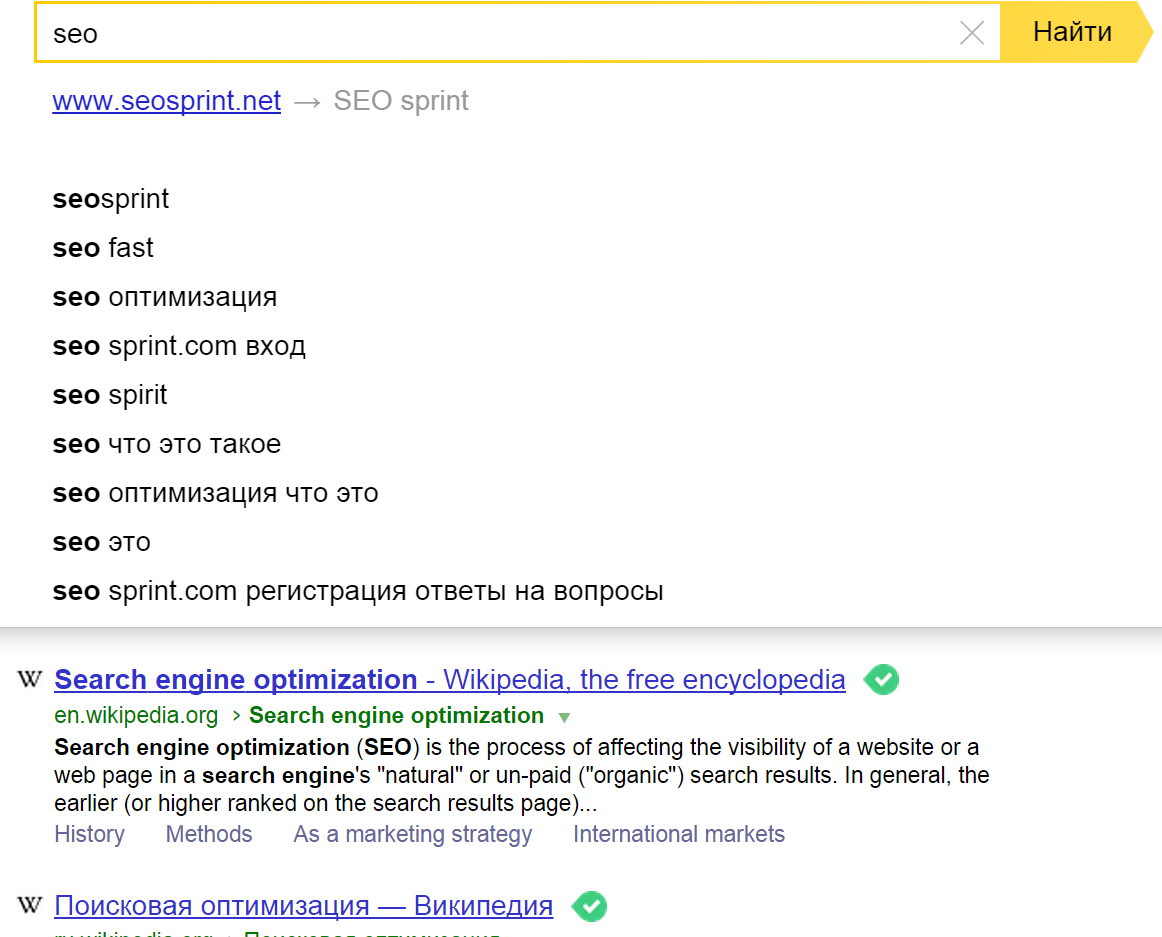Open the History sitelink

point(89,833)
